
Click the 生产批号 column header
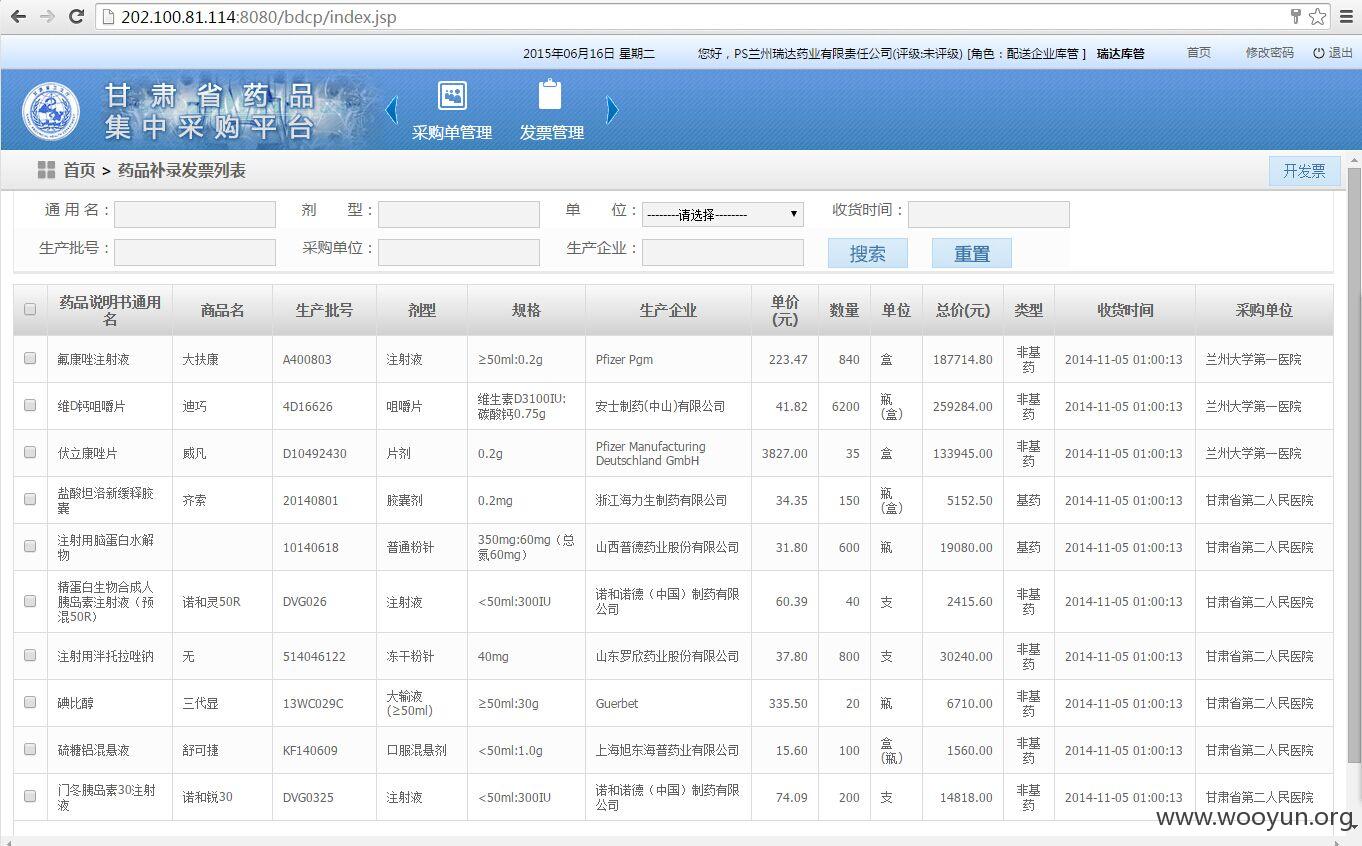[324, 310]
